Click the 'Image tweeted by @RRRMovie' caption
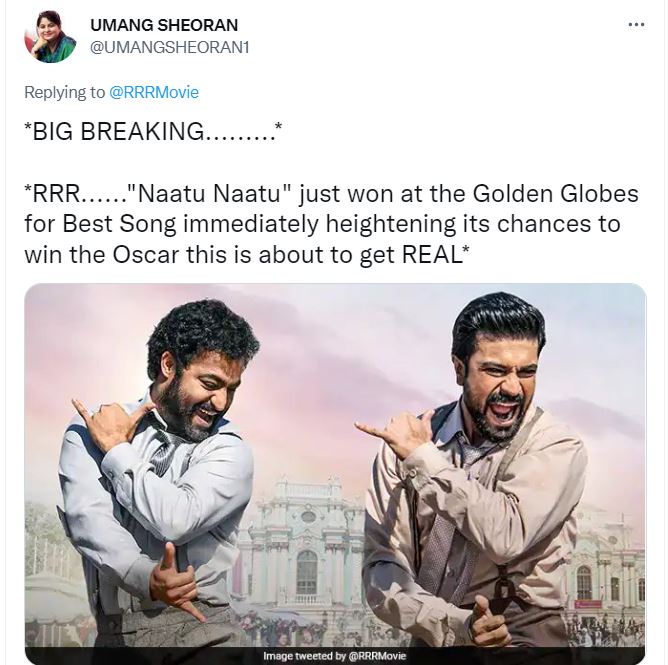 click(x=335, y=656)
